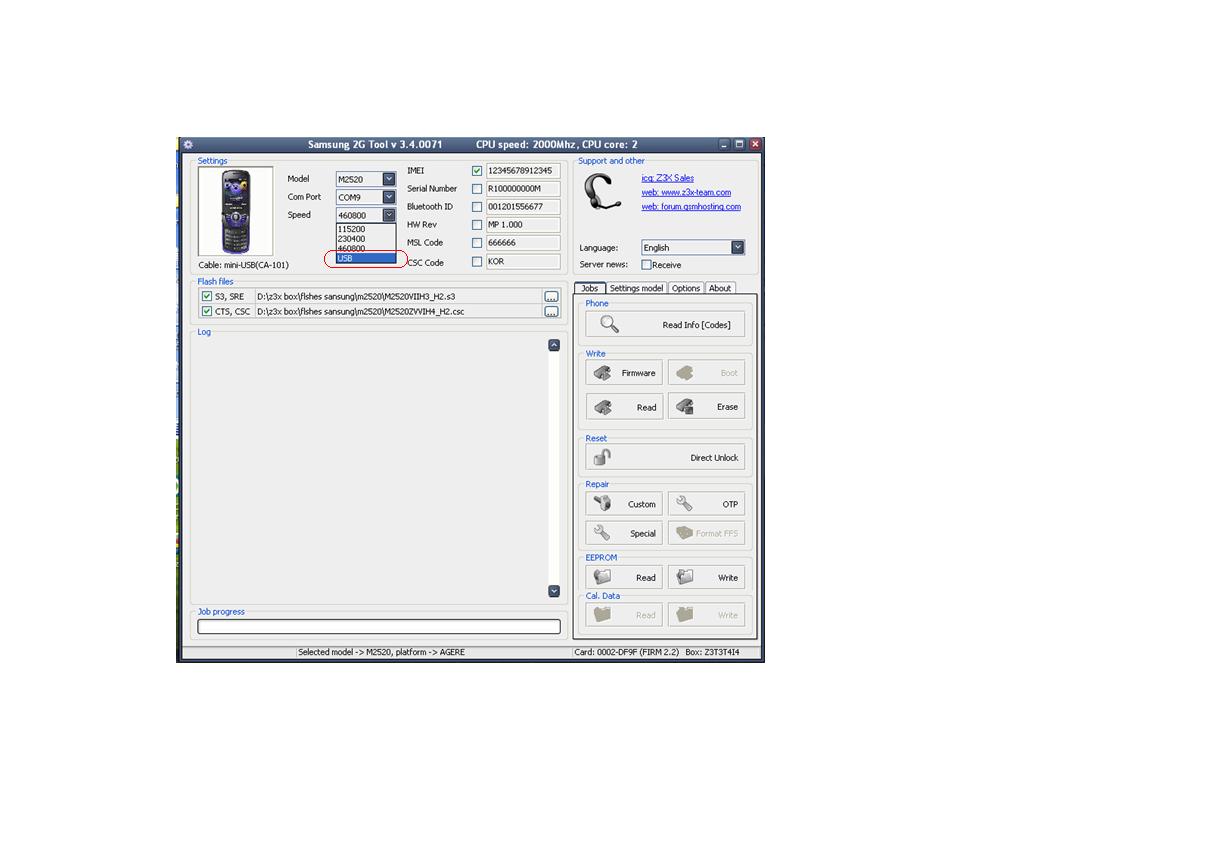
Task: Browse for the S3, SRE flash file
Action: pyautogui.click(x=551, y=297)
